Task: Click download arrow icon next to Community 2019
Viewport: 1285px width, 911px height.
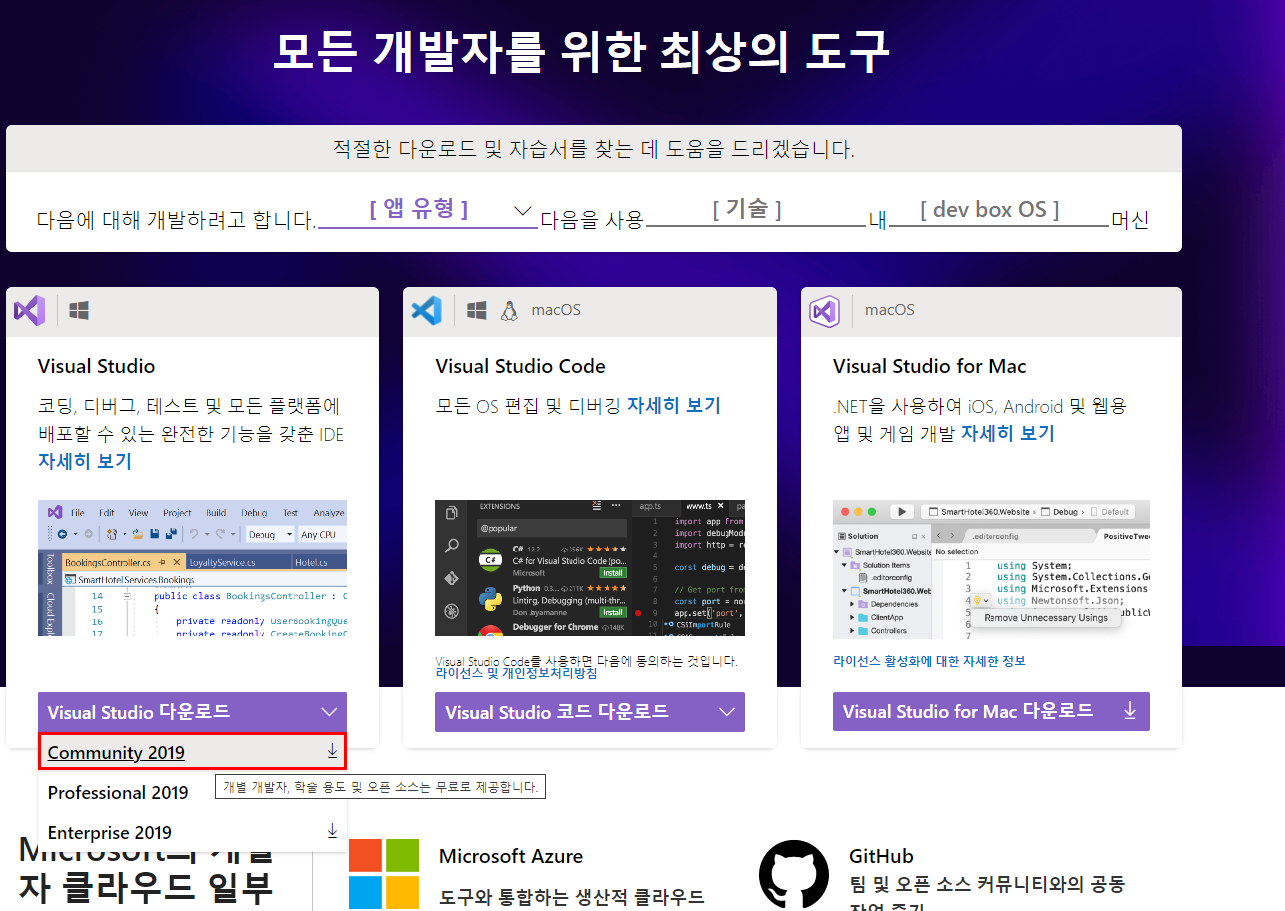Action: [x=332, y=751]
